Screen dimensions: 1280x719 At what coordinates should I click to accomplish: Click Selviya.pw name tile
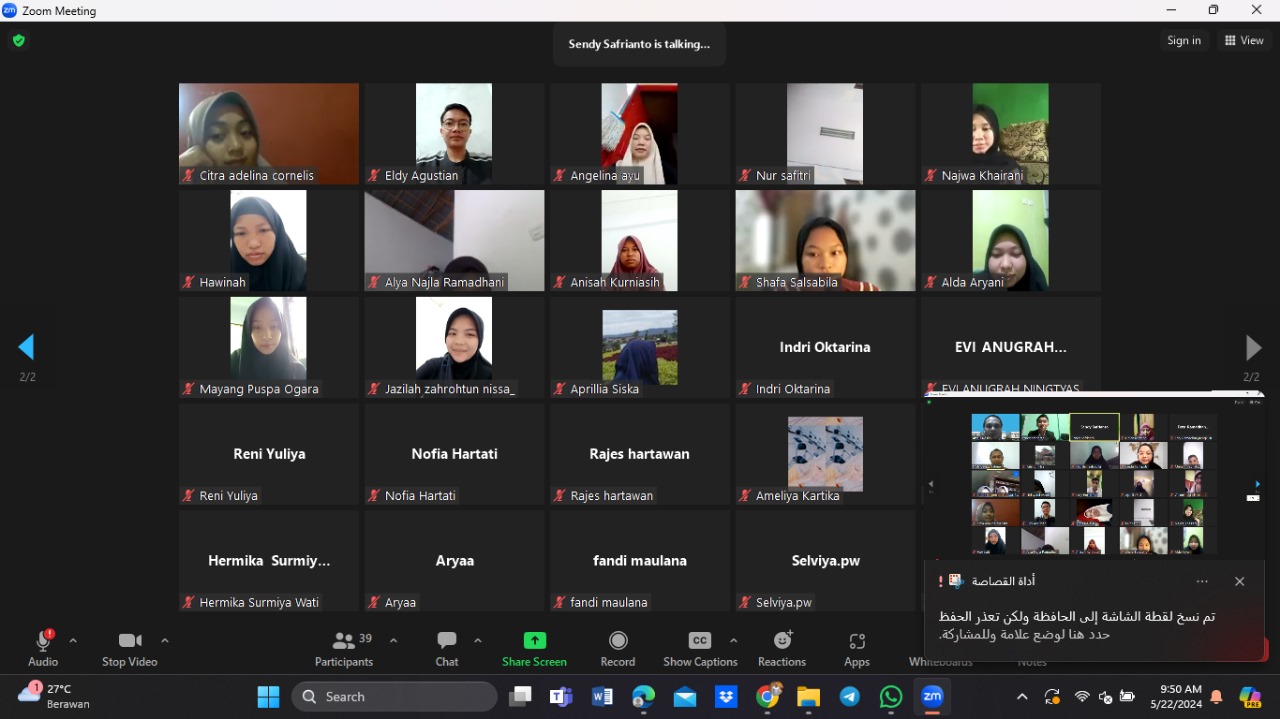coord(825,561)
